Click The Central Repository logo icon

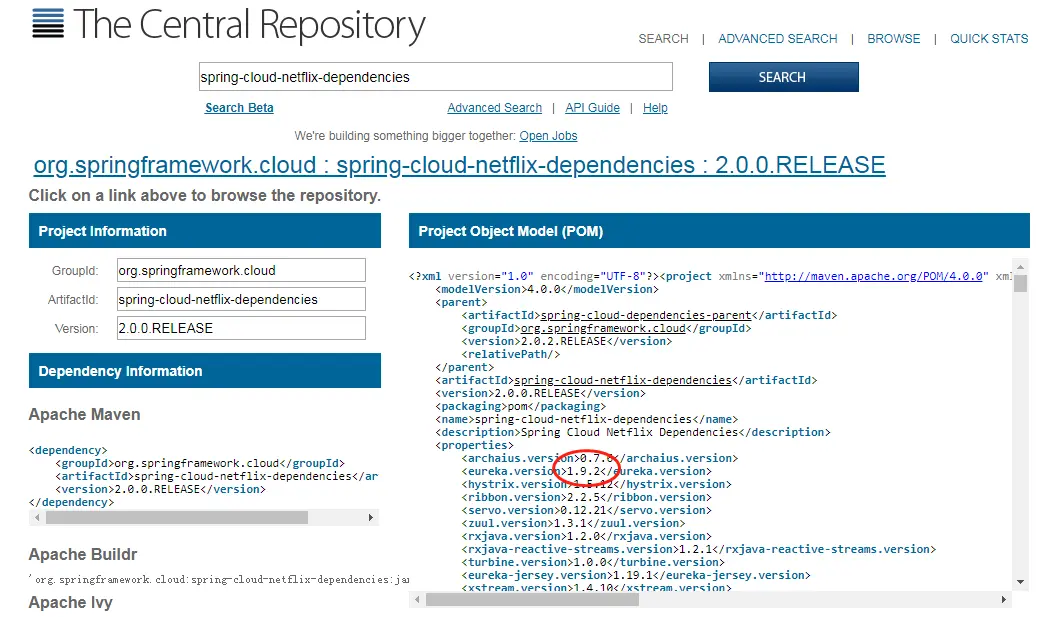(48, 23)
